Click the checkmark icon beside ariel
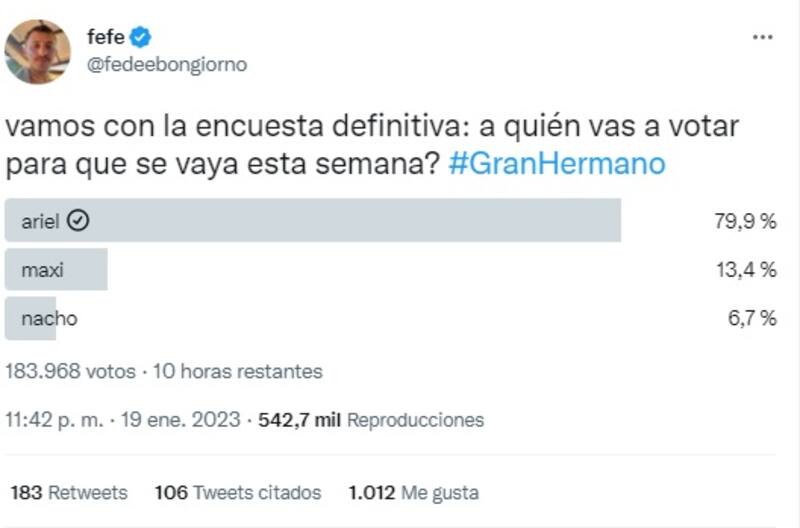This screenshot has width=800, height=528. [x=78, y=221]
